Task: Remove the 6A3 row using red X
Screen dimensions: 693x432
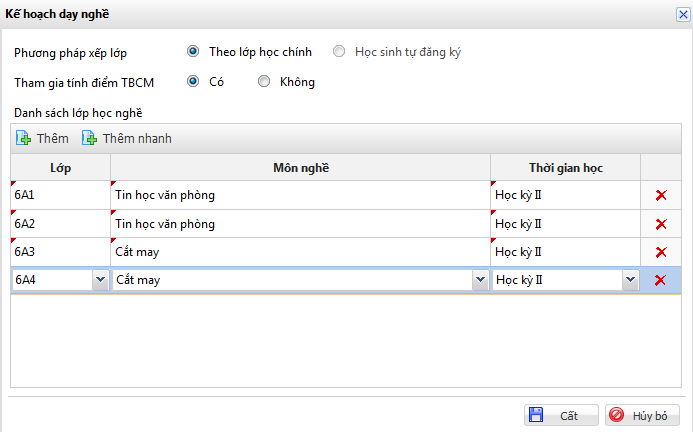Action: (x=660, y=252)
